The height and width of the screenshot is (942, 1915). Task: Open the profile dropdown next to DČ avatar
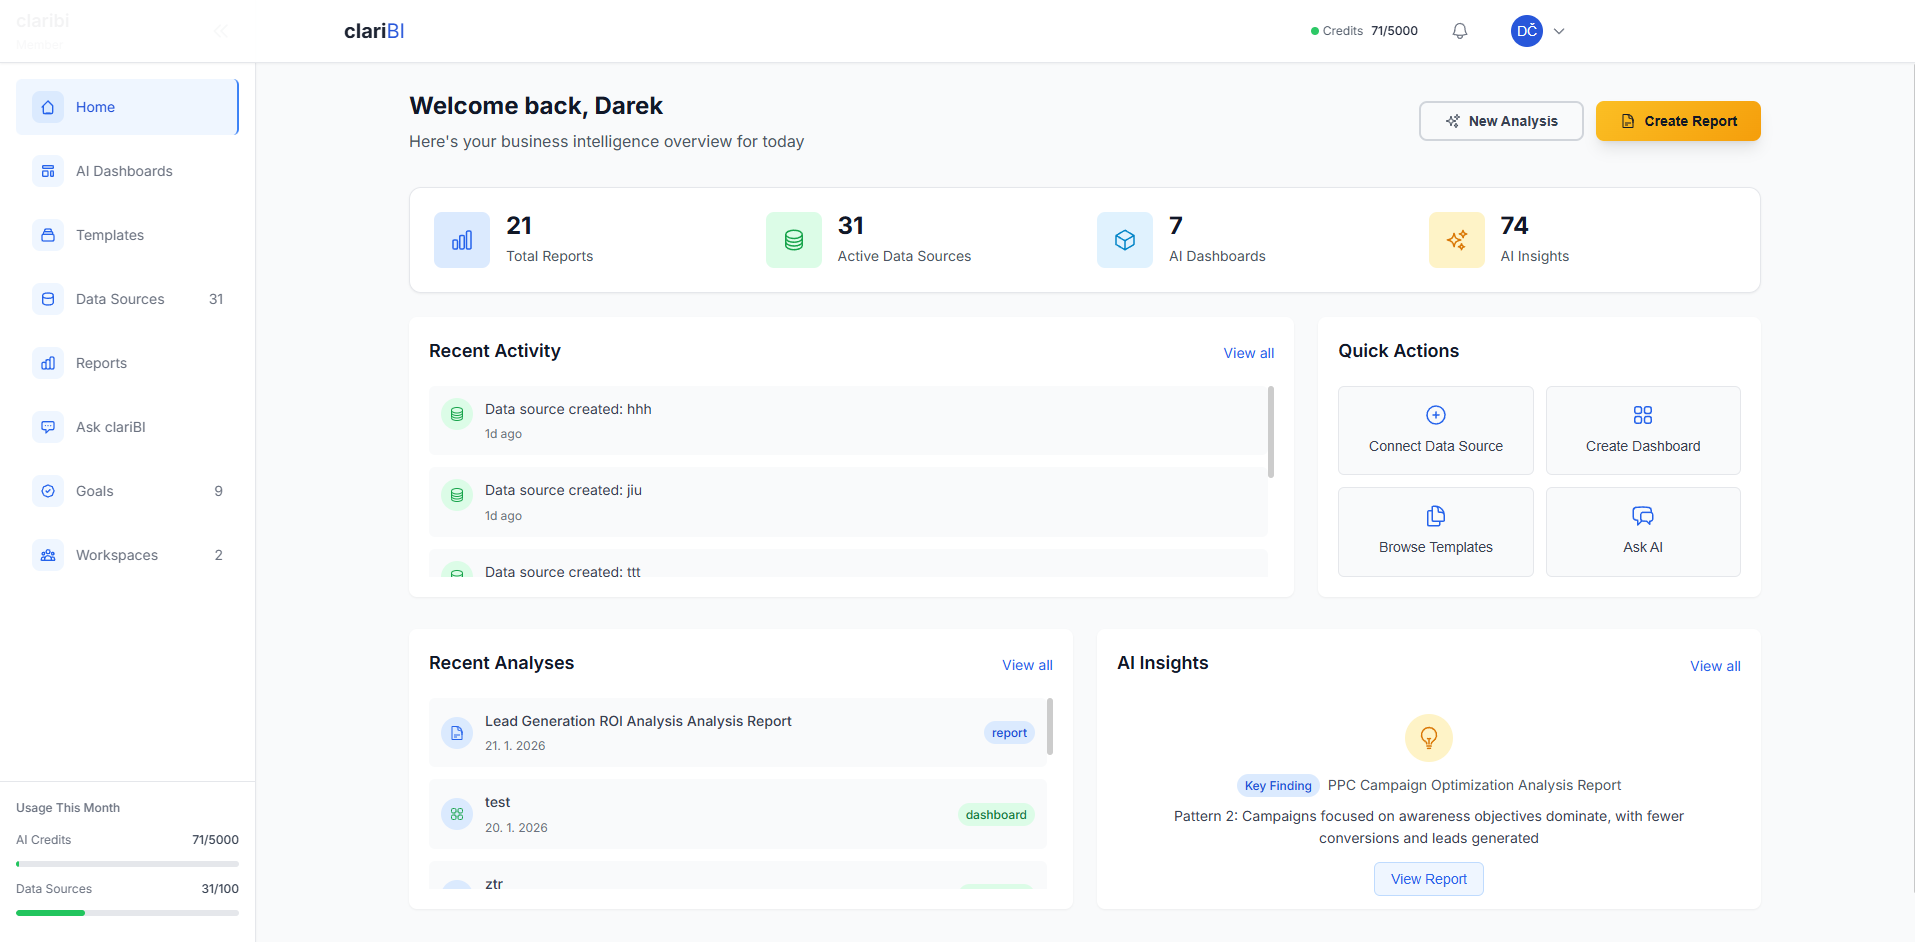(x=1559, y=31)
